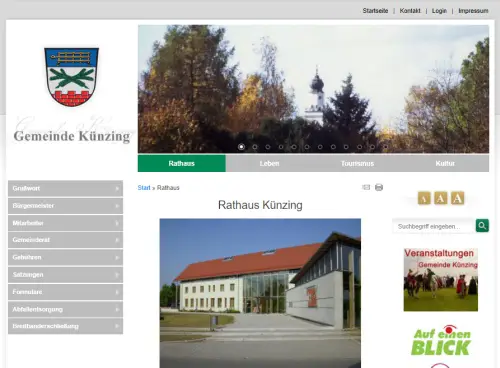500x368 pixels.
Task: Switch to the Rathaus tab
Action: point(182,163)
